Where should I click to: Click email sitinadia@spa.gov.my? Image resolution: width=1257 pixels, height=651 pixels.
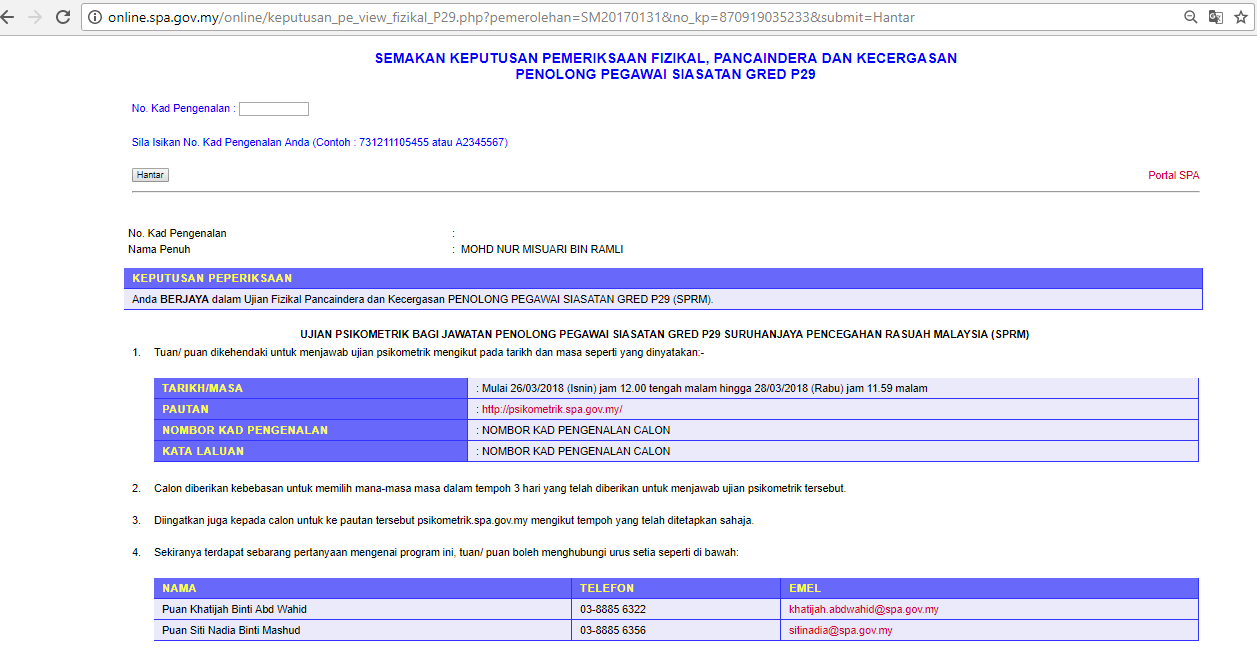coord(840,630)
